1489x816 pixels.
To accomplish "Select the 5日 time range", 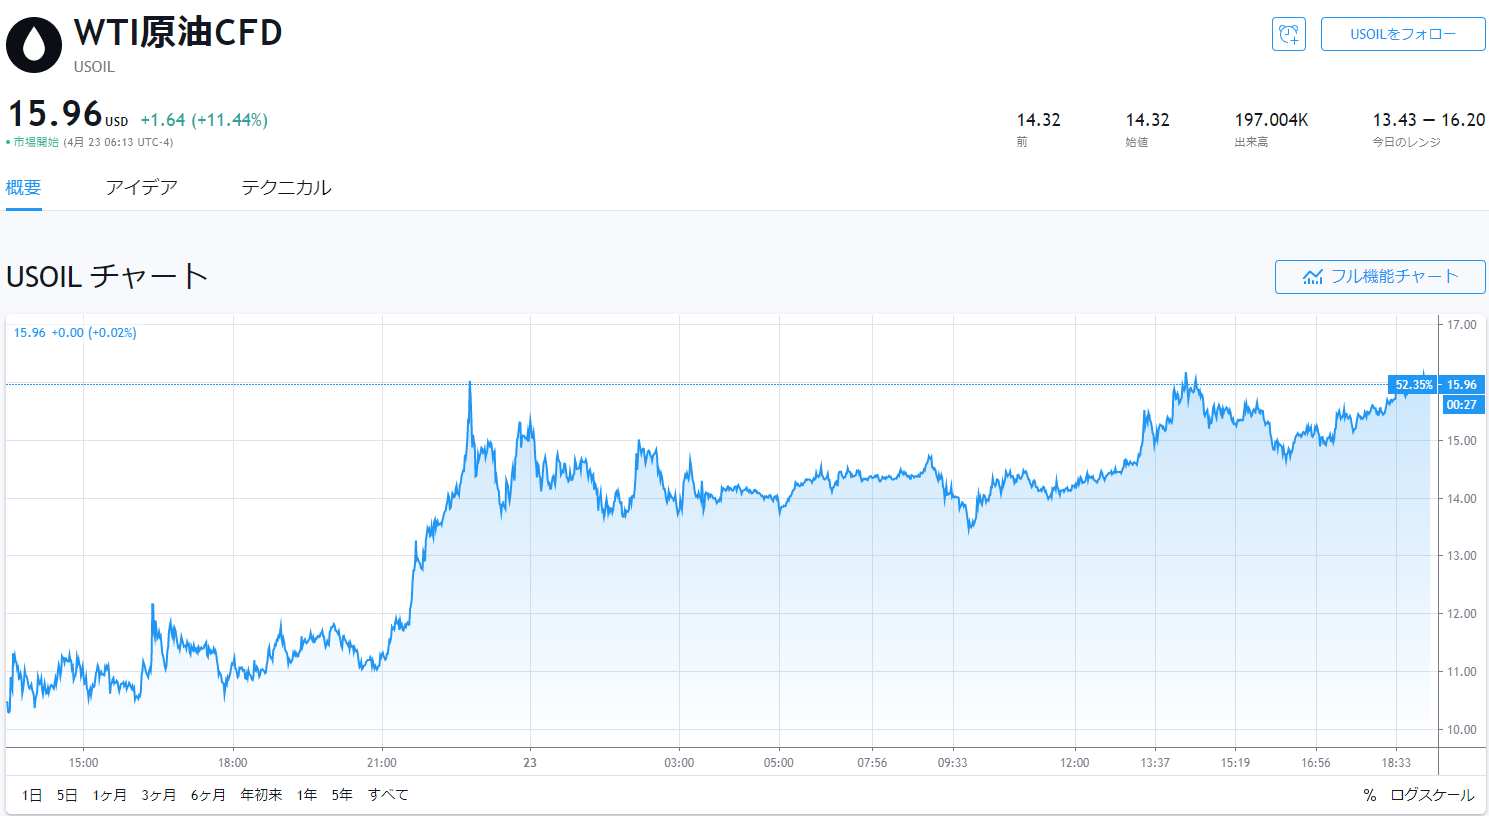I will [67, 795].
